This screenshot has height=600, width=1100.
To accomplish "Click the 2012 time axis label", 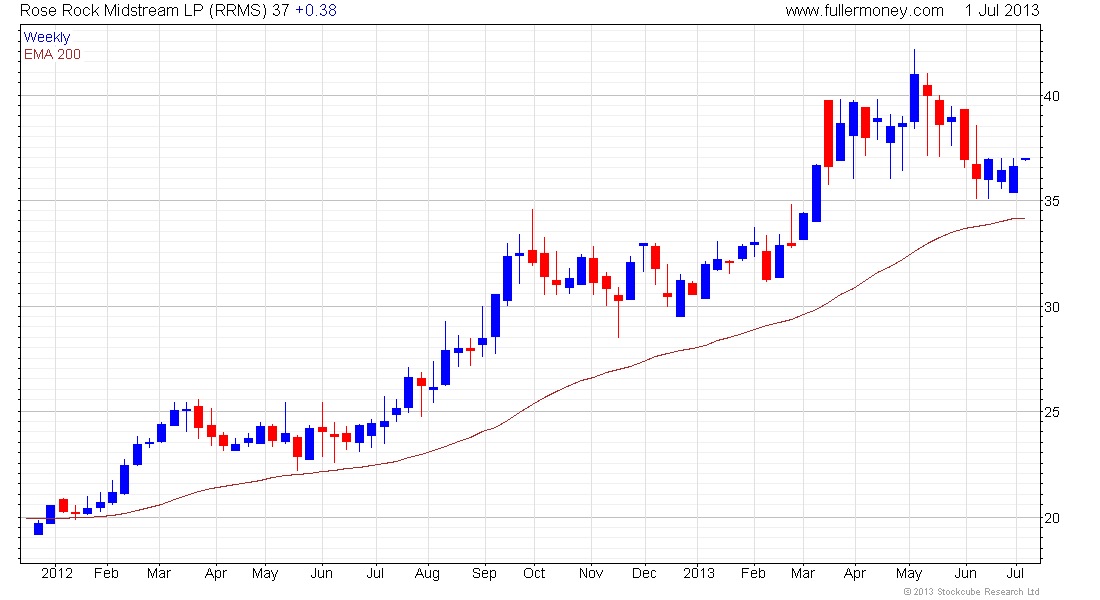I will 57,573.
